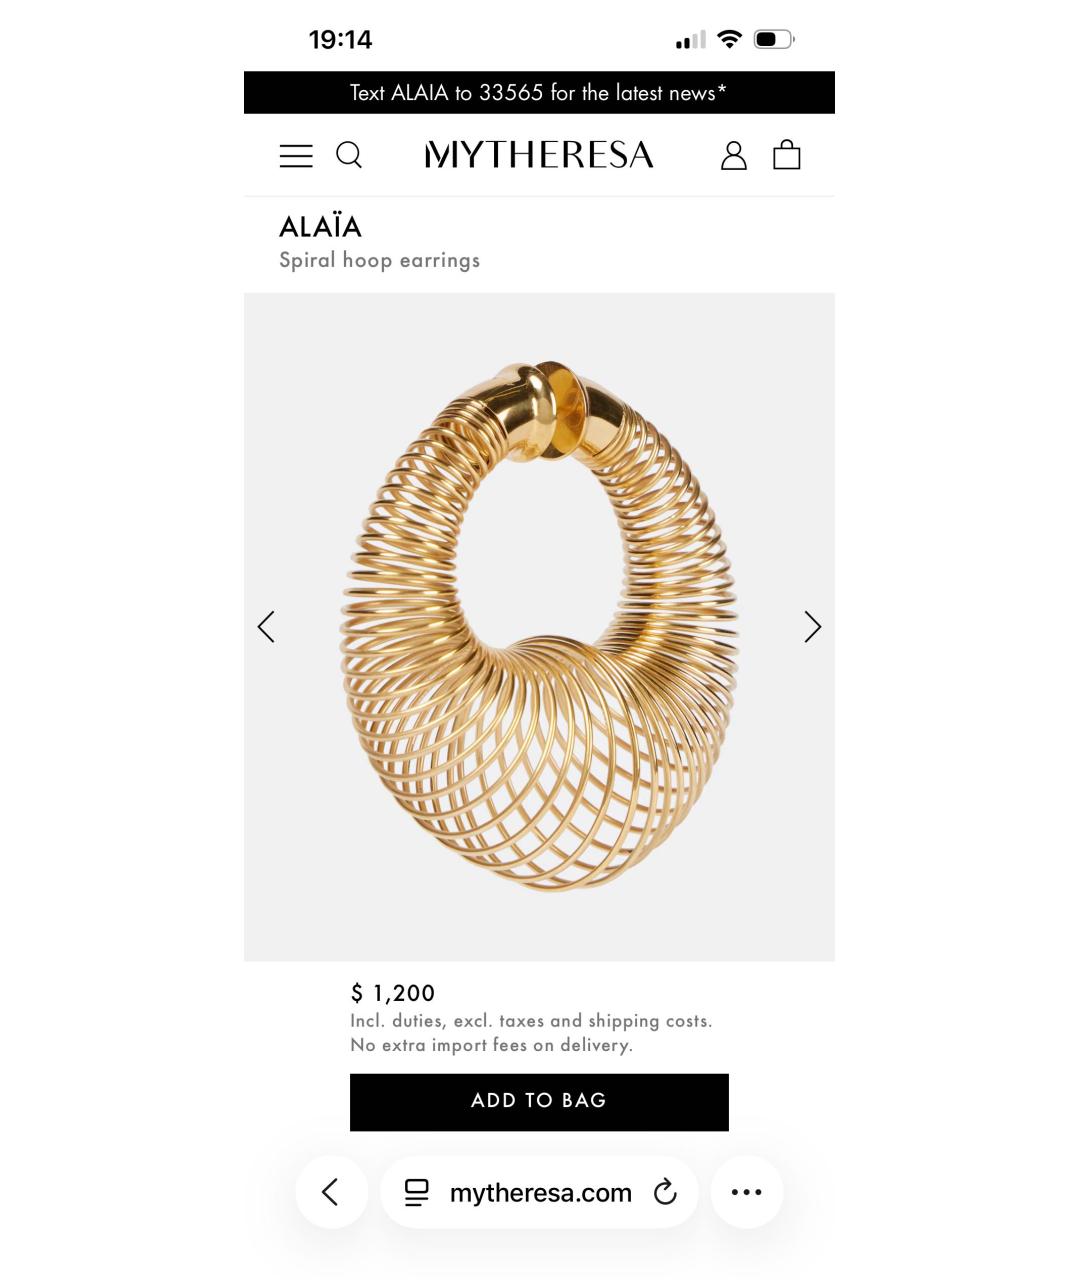Image resolution: width=1080 pixels, height=1280 pixels.
Task: Tap the Spiral hoop earrings title
Action: pos(379,260)
